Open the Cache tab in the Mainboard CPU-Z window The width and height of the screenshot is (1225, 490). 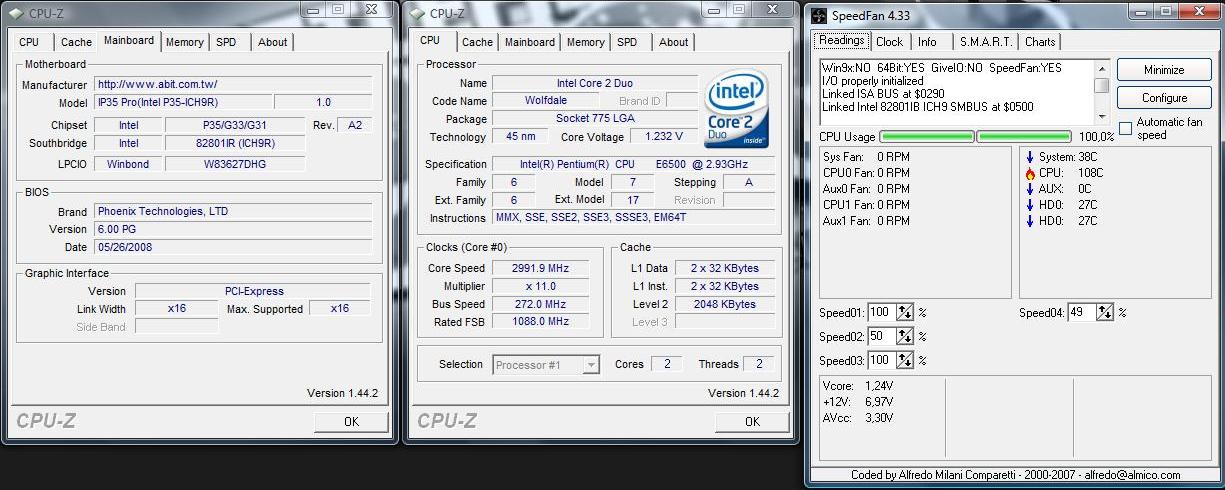[x=76, y=42]
